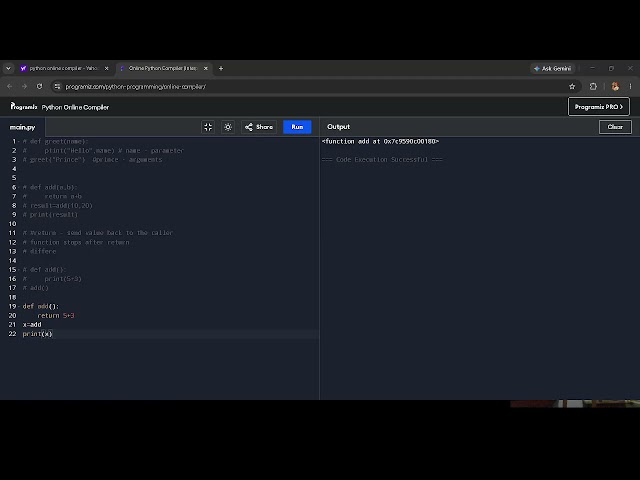Open the tab search dropdown
This screenshot has width=640, height=480.
(x=8, y=68)
